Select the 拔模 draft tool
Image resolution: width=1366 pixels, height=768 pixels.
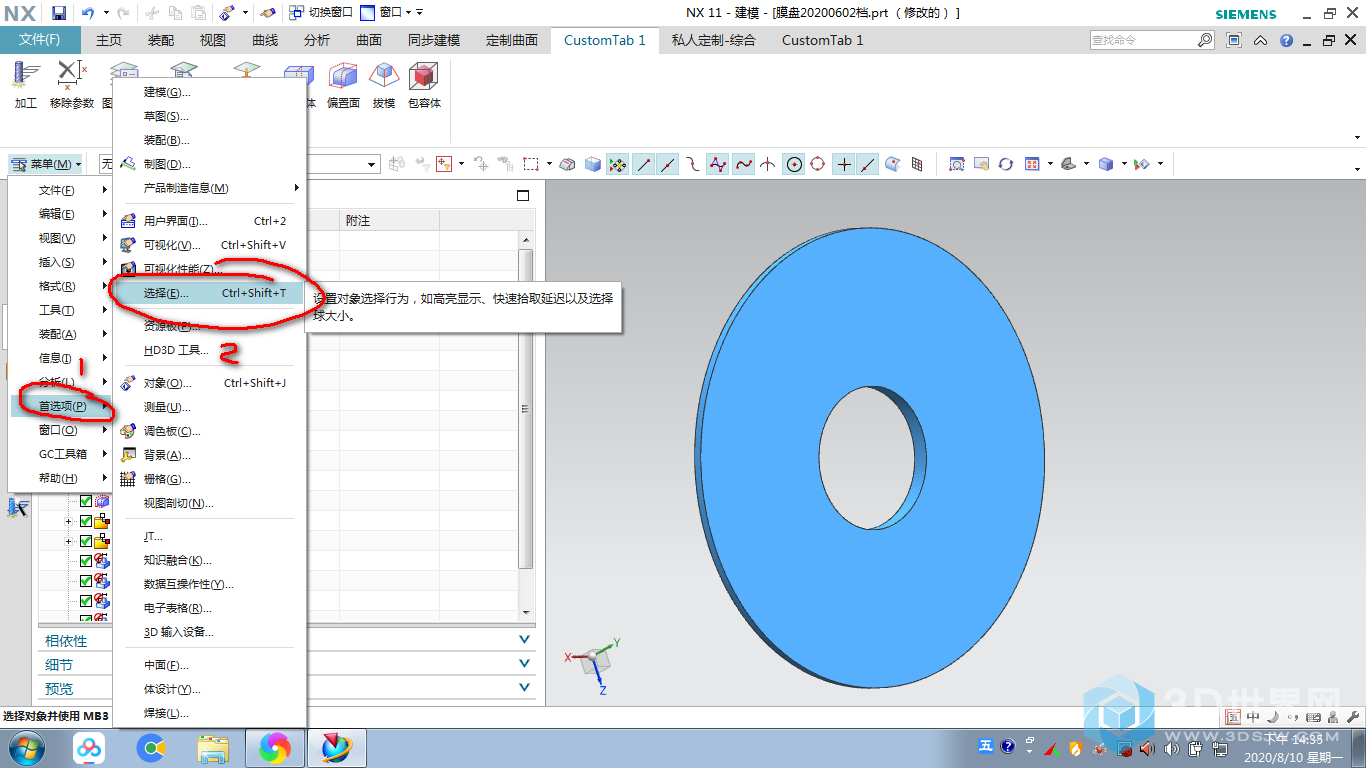coord(384,84)
